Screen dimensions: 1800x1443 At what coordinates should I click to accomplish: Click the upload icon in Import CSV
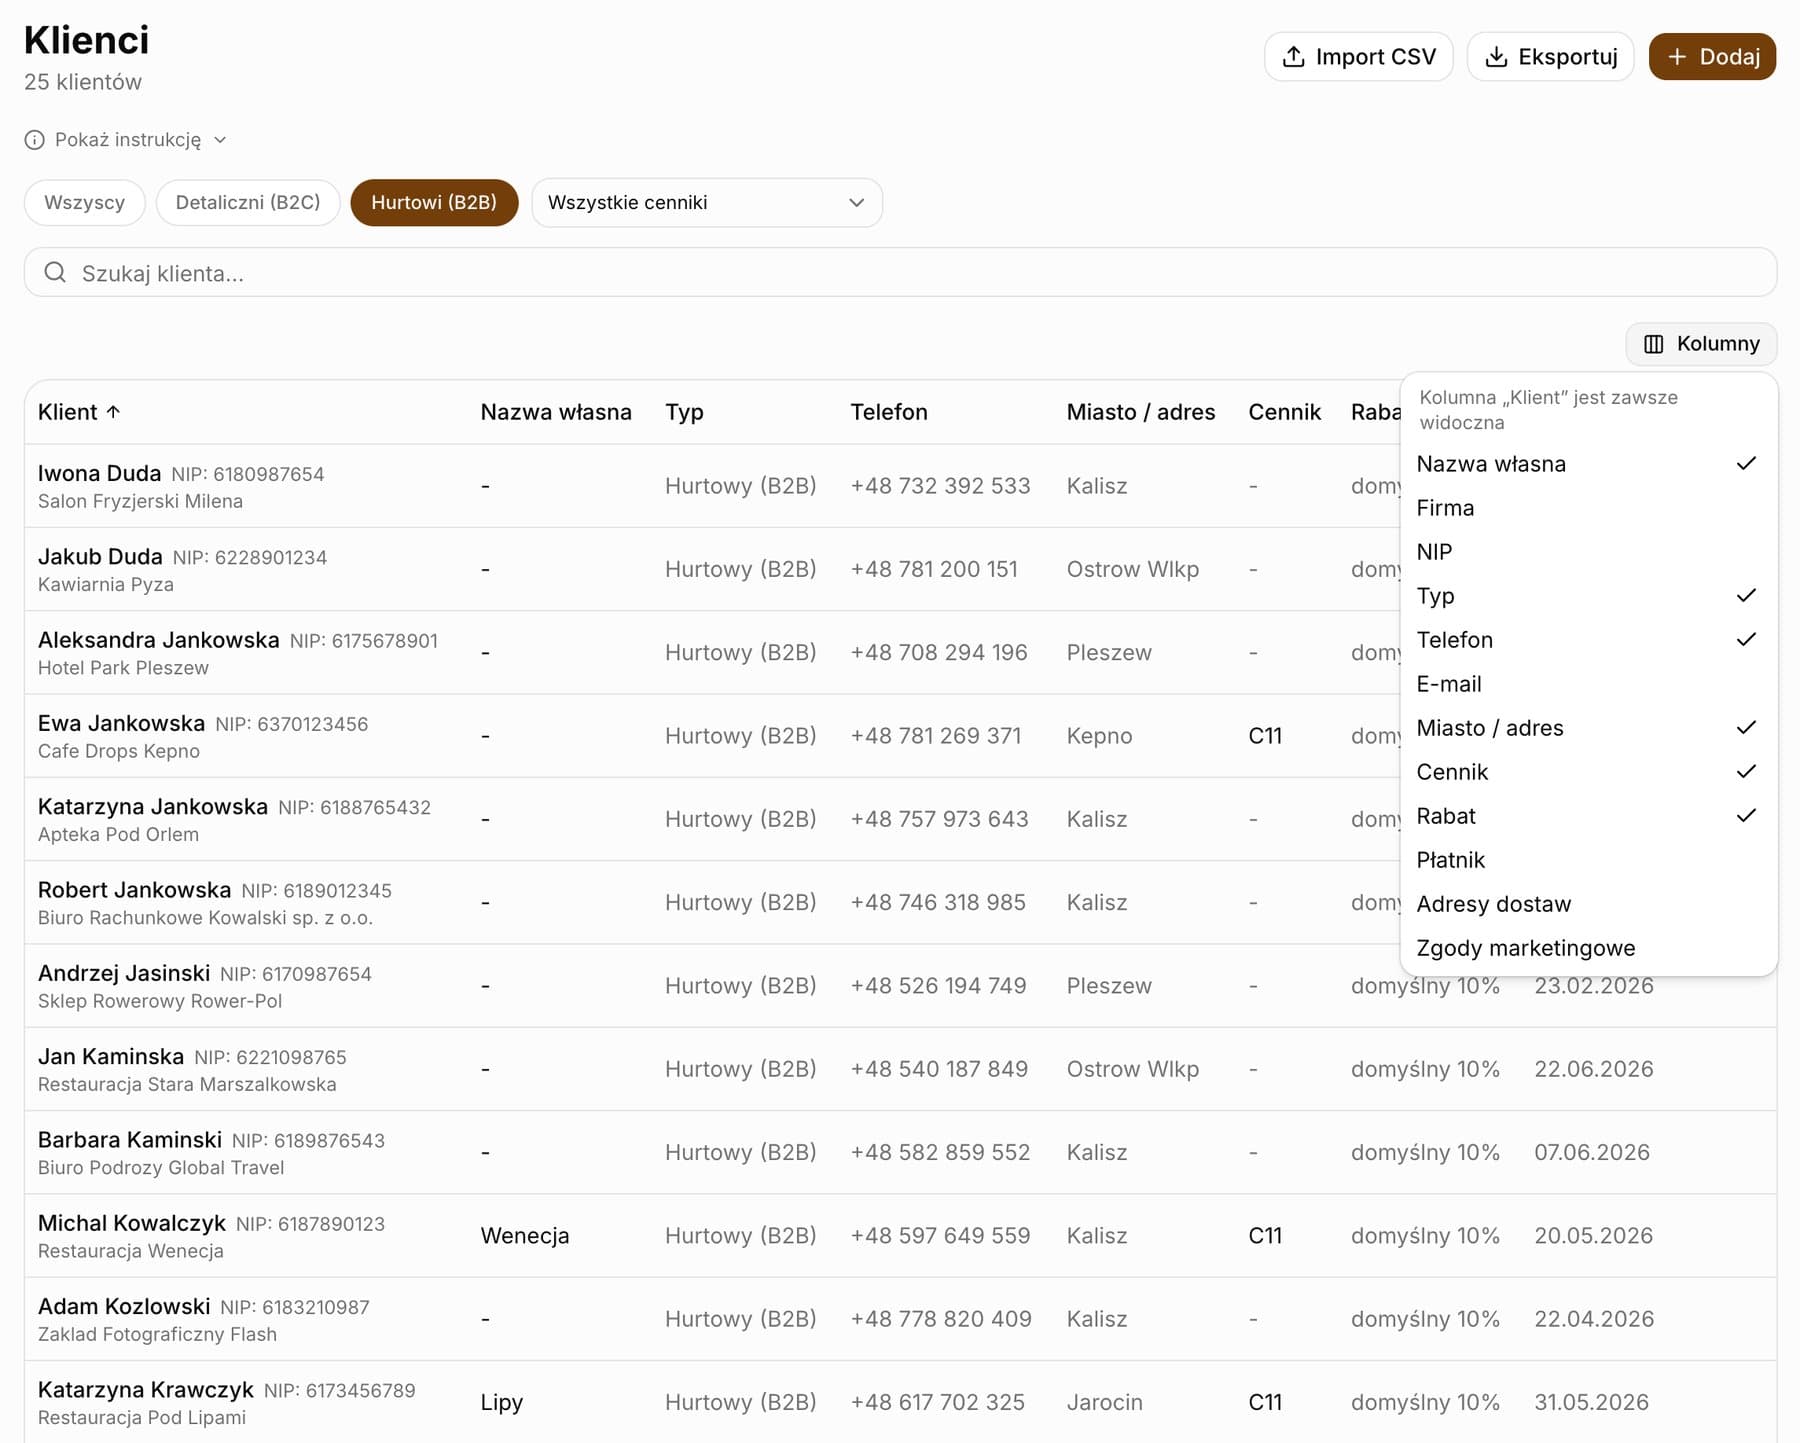(1293, 57)
